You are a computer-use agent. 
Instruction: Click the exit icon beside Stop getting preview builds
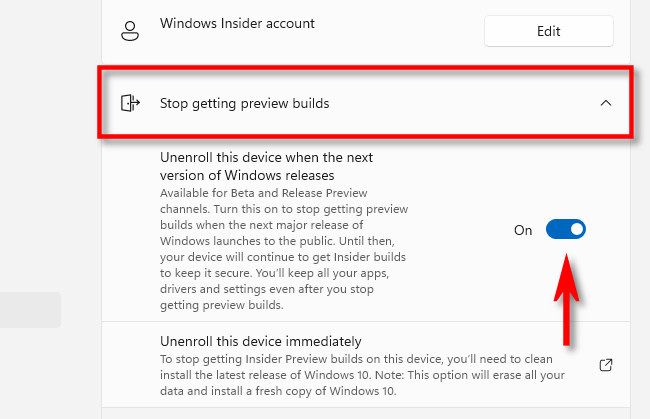129,102
